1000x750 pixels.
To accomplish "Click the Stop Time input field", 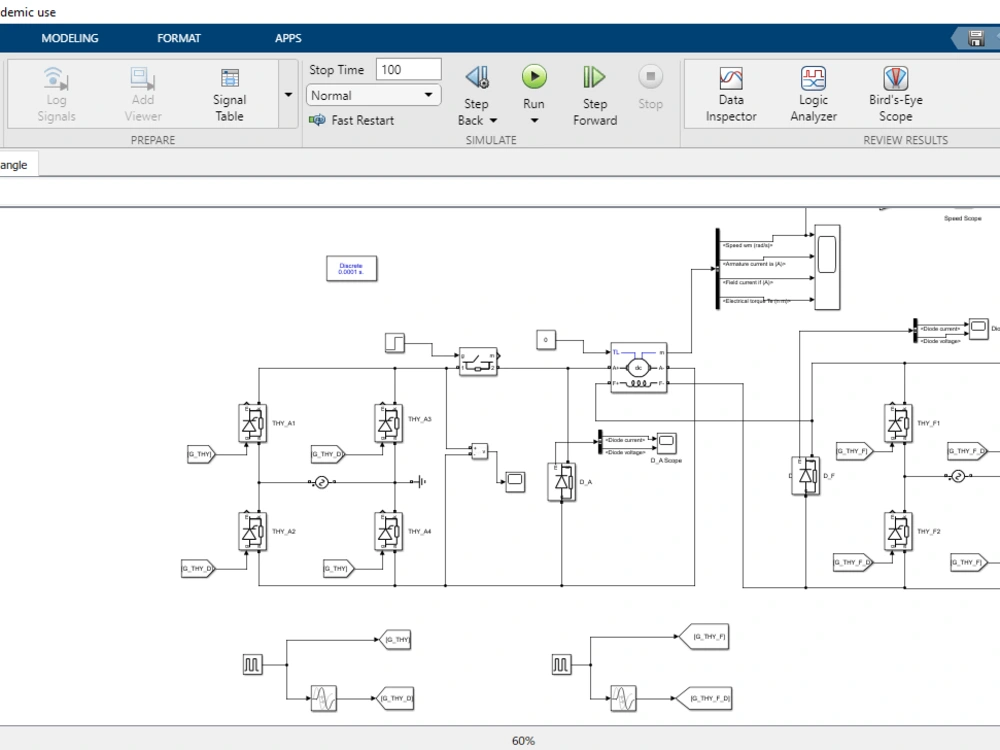I will 407,68.
